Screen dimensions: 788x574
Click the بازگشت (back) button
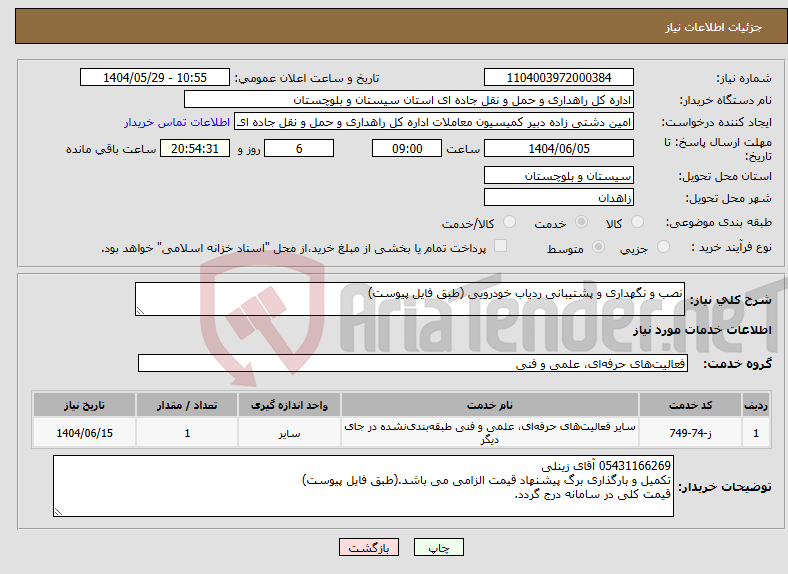369,547
